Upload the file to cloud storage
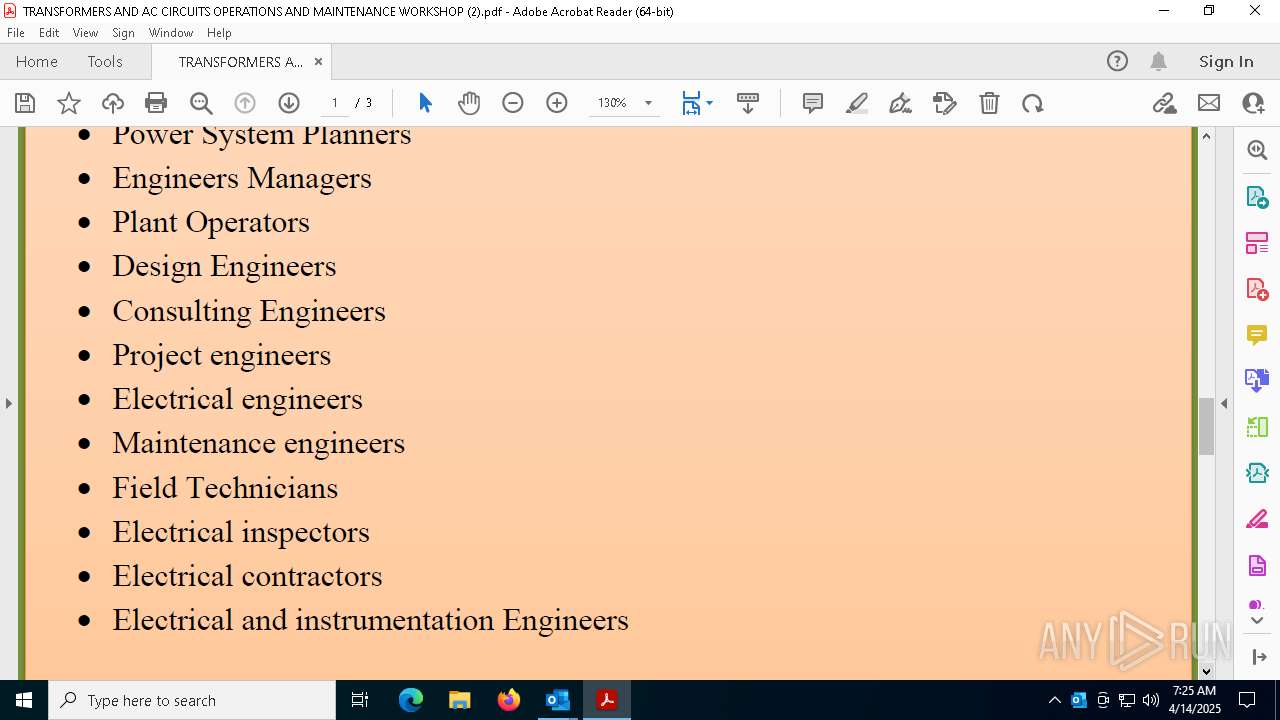The width and height of the screenshot is (1280, 720). pos(113,103)
